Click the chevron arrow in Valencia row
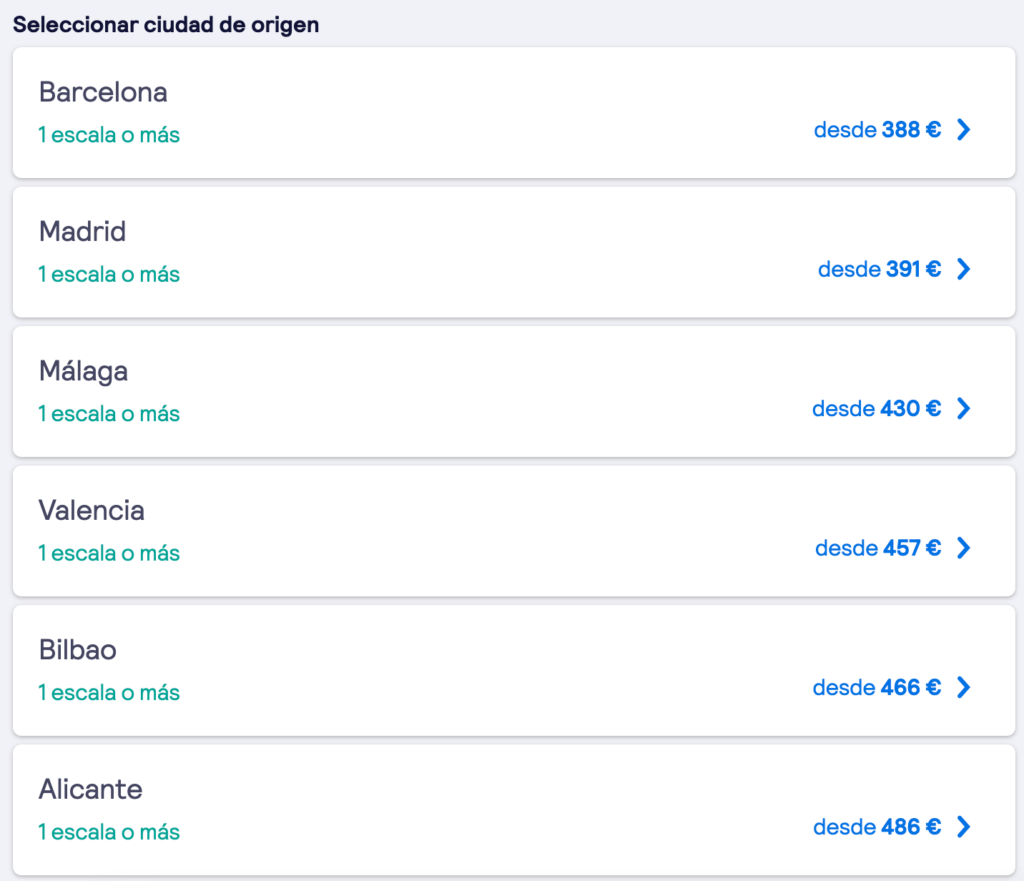Image resolution: width=1024 pixels, height=881 pixels. (963, 548)
